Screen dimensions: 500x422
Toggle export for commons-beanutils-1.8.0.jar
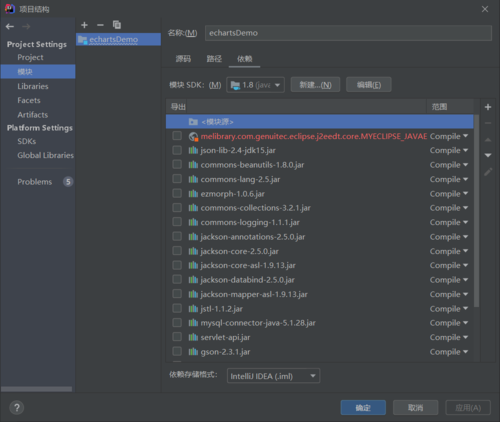pos(177,164)
